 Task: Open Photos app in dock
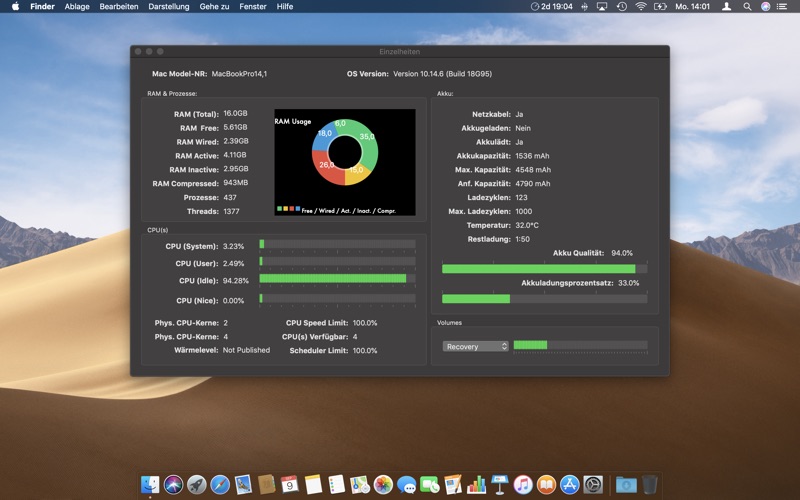point(383,485)
